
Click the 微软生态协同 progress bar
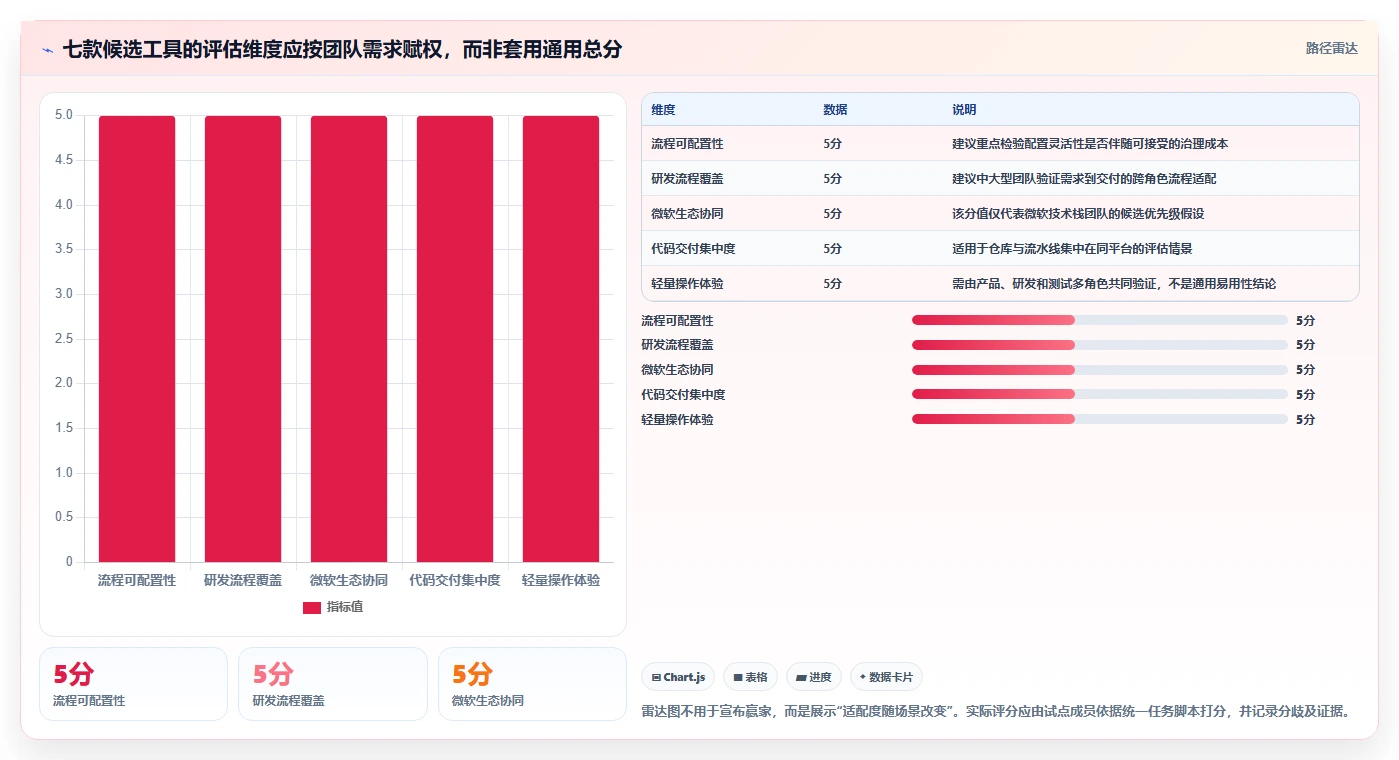pos(1100,370)
